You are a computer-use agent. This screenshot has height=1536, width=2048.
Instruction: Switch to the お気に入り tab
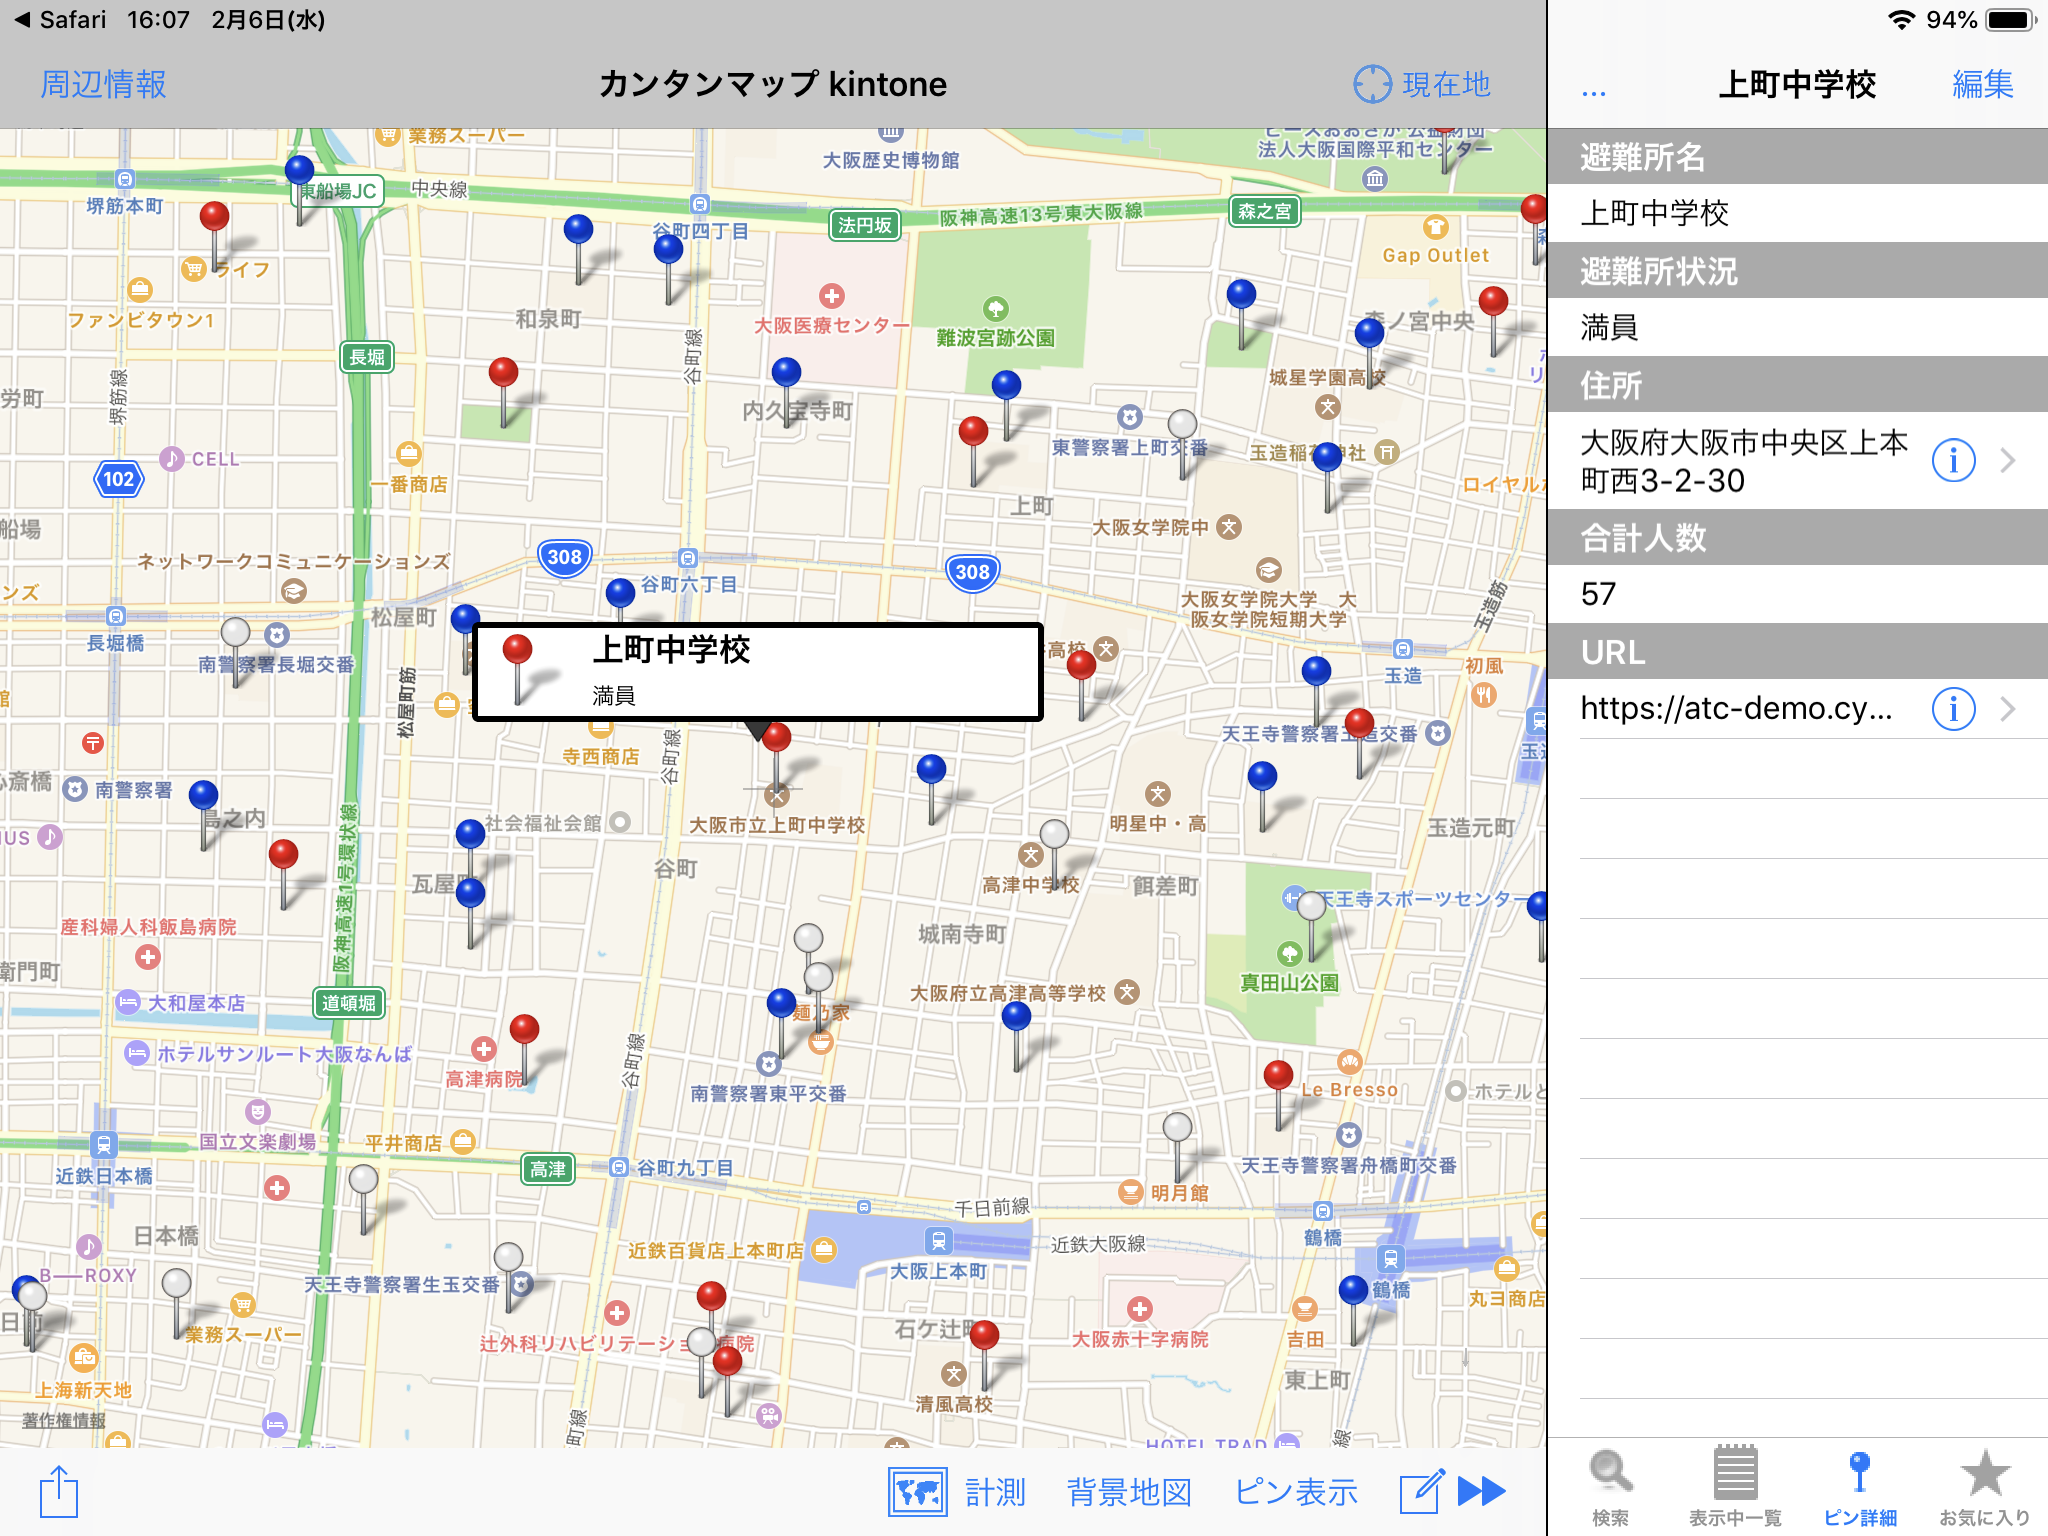coord(1985,1487)
